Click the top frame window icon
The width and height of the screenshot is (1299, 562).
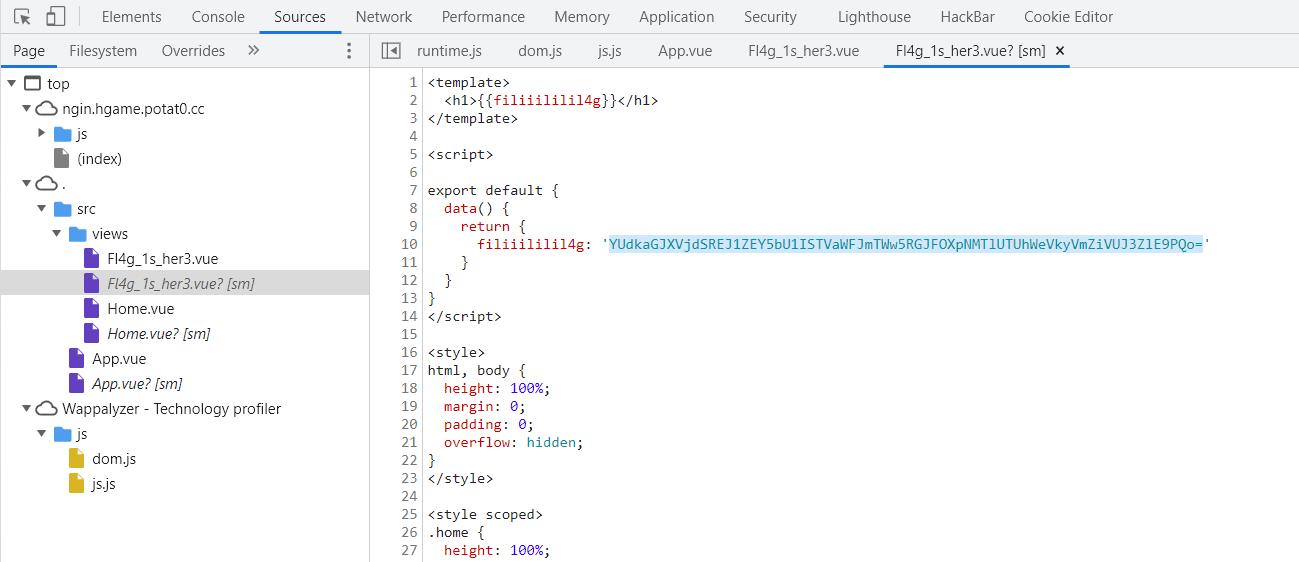coord(32,84)
